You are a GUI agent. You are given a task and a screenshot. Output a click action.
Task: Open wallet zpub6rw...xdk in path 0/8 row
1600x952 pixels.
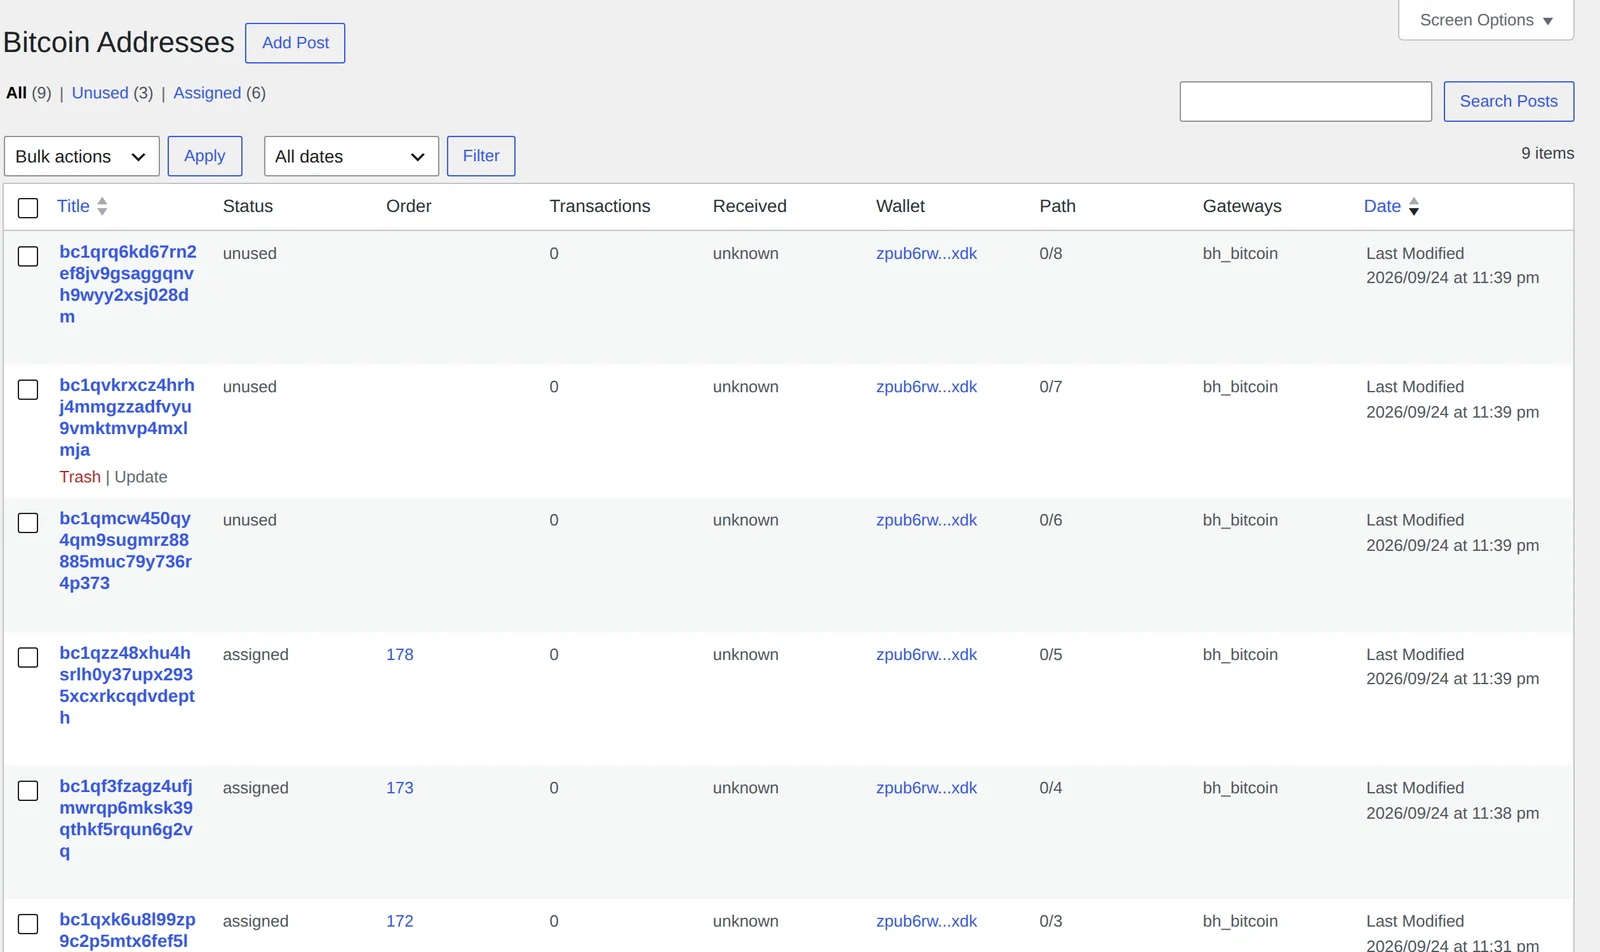click(x=926, y=253)
